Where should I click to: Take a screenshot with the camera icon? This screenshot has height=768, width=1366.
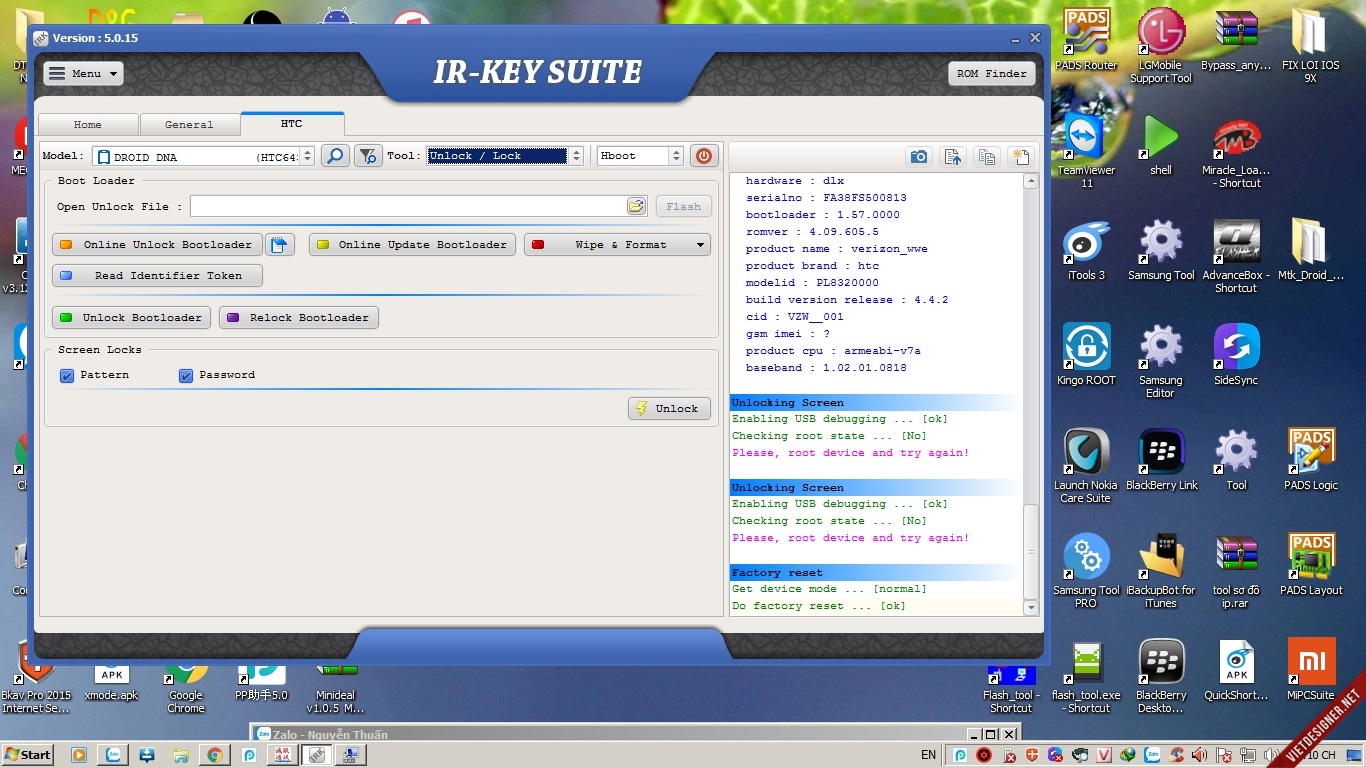tap(919, 157)
